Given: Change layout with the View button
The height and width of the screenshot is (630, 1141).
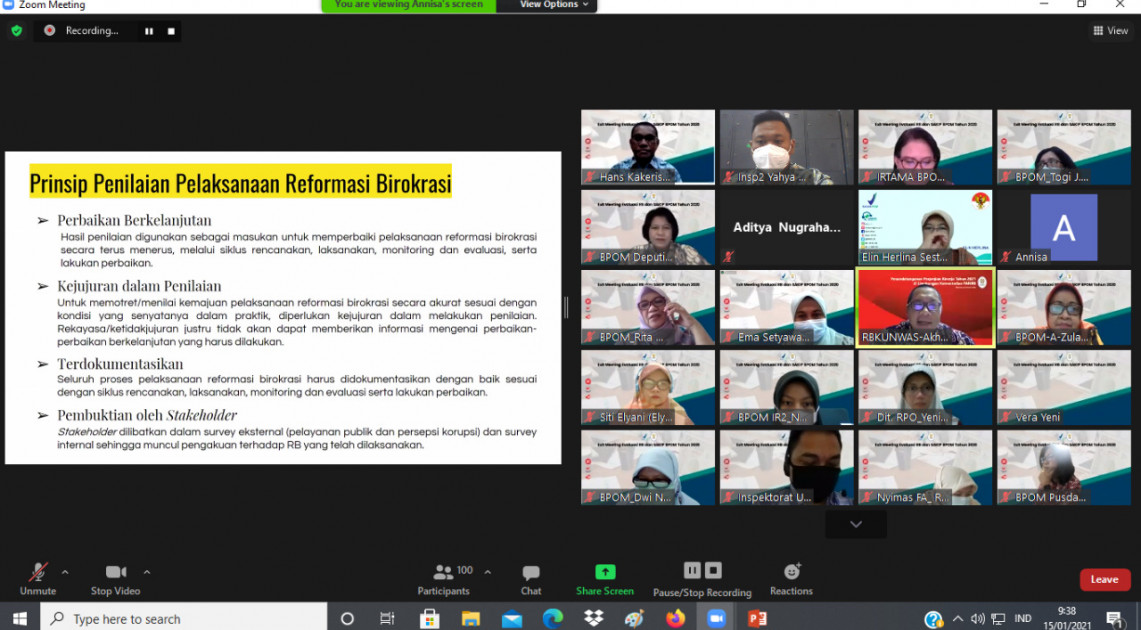Looking at the screenshot, I should pos(1111,31).
